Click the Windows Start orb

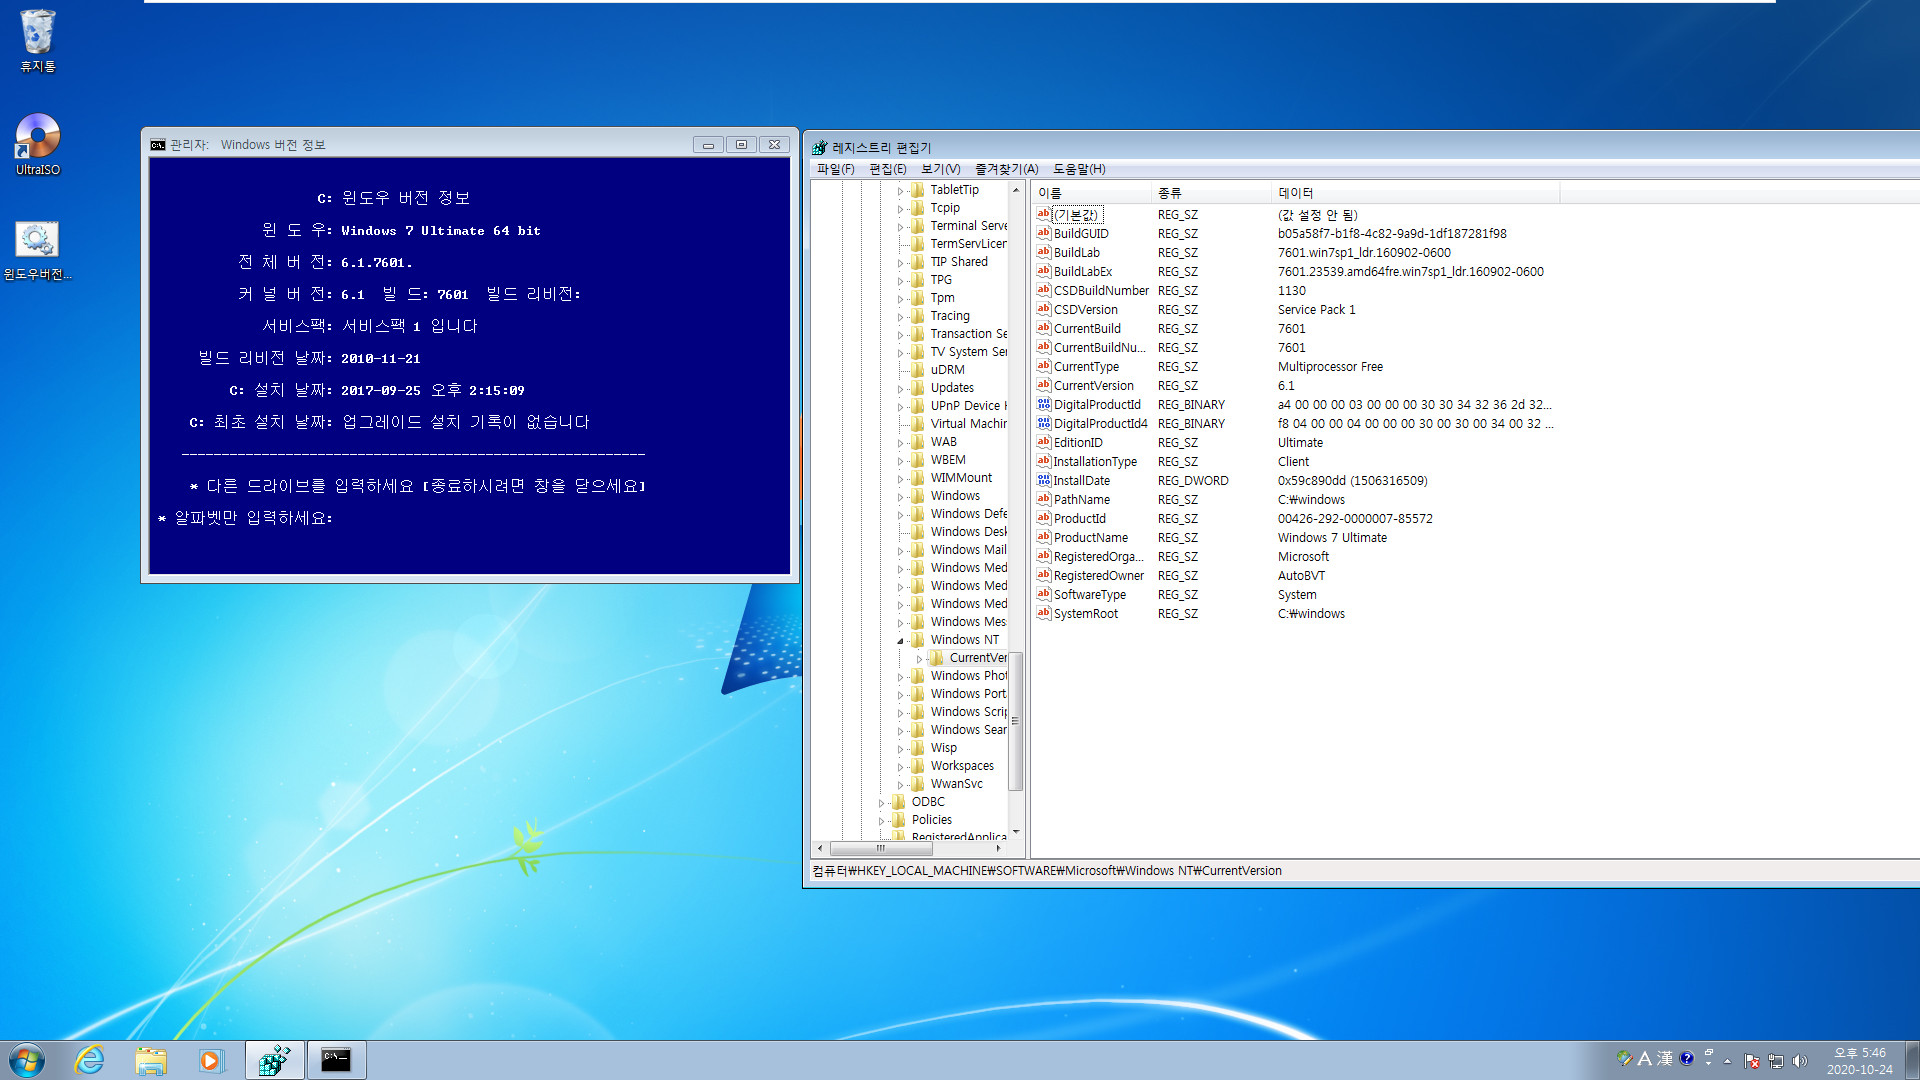27,1060
